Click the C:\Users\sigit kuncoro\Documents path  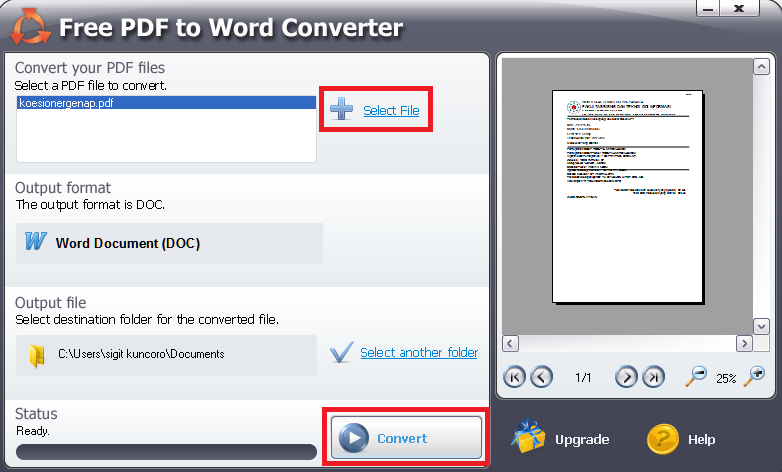click(x=141, y=354)
